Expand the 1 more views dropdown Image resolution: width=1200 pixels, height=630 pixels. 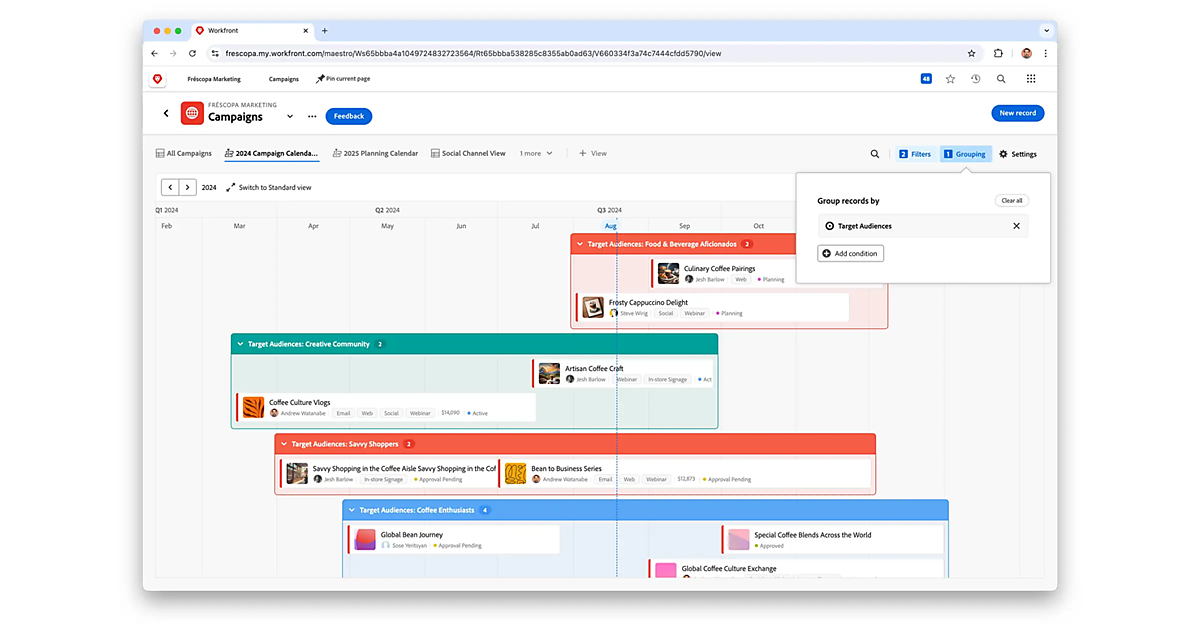pyautogui.click(x=536, y=154)
